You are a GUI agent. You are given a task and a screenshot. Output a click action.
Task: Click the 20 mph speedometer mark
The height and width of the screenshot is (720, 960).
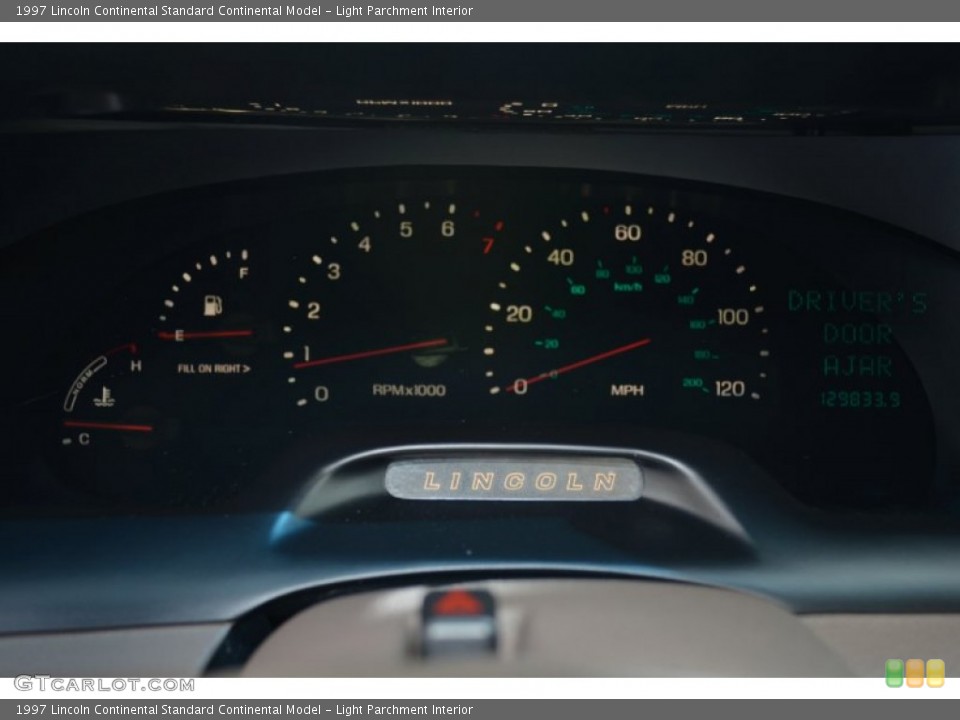coord(519,314)
